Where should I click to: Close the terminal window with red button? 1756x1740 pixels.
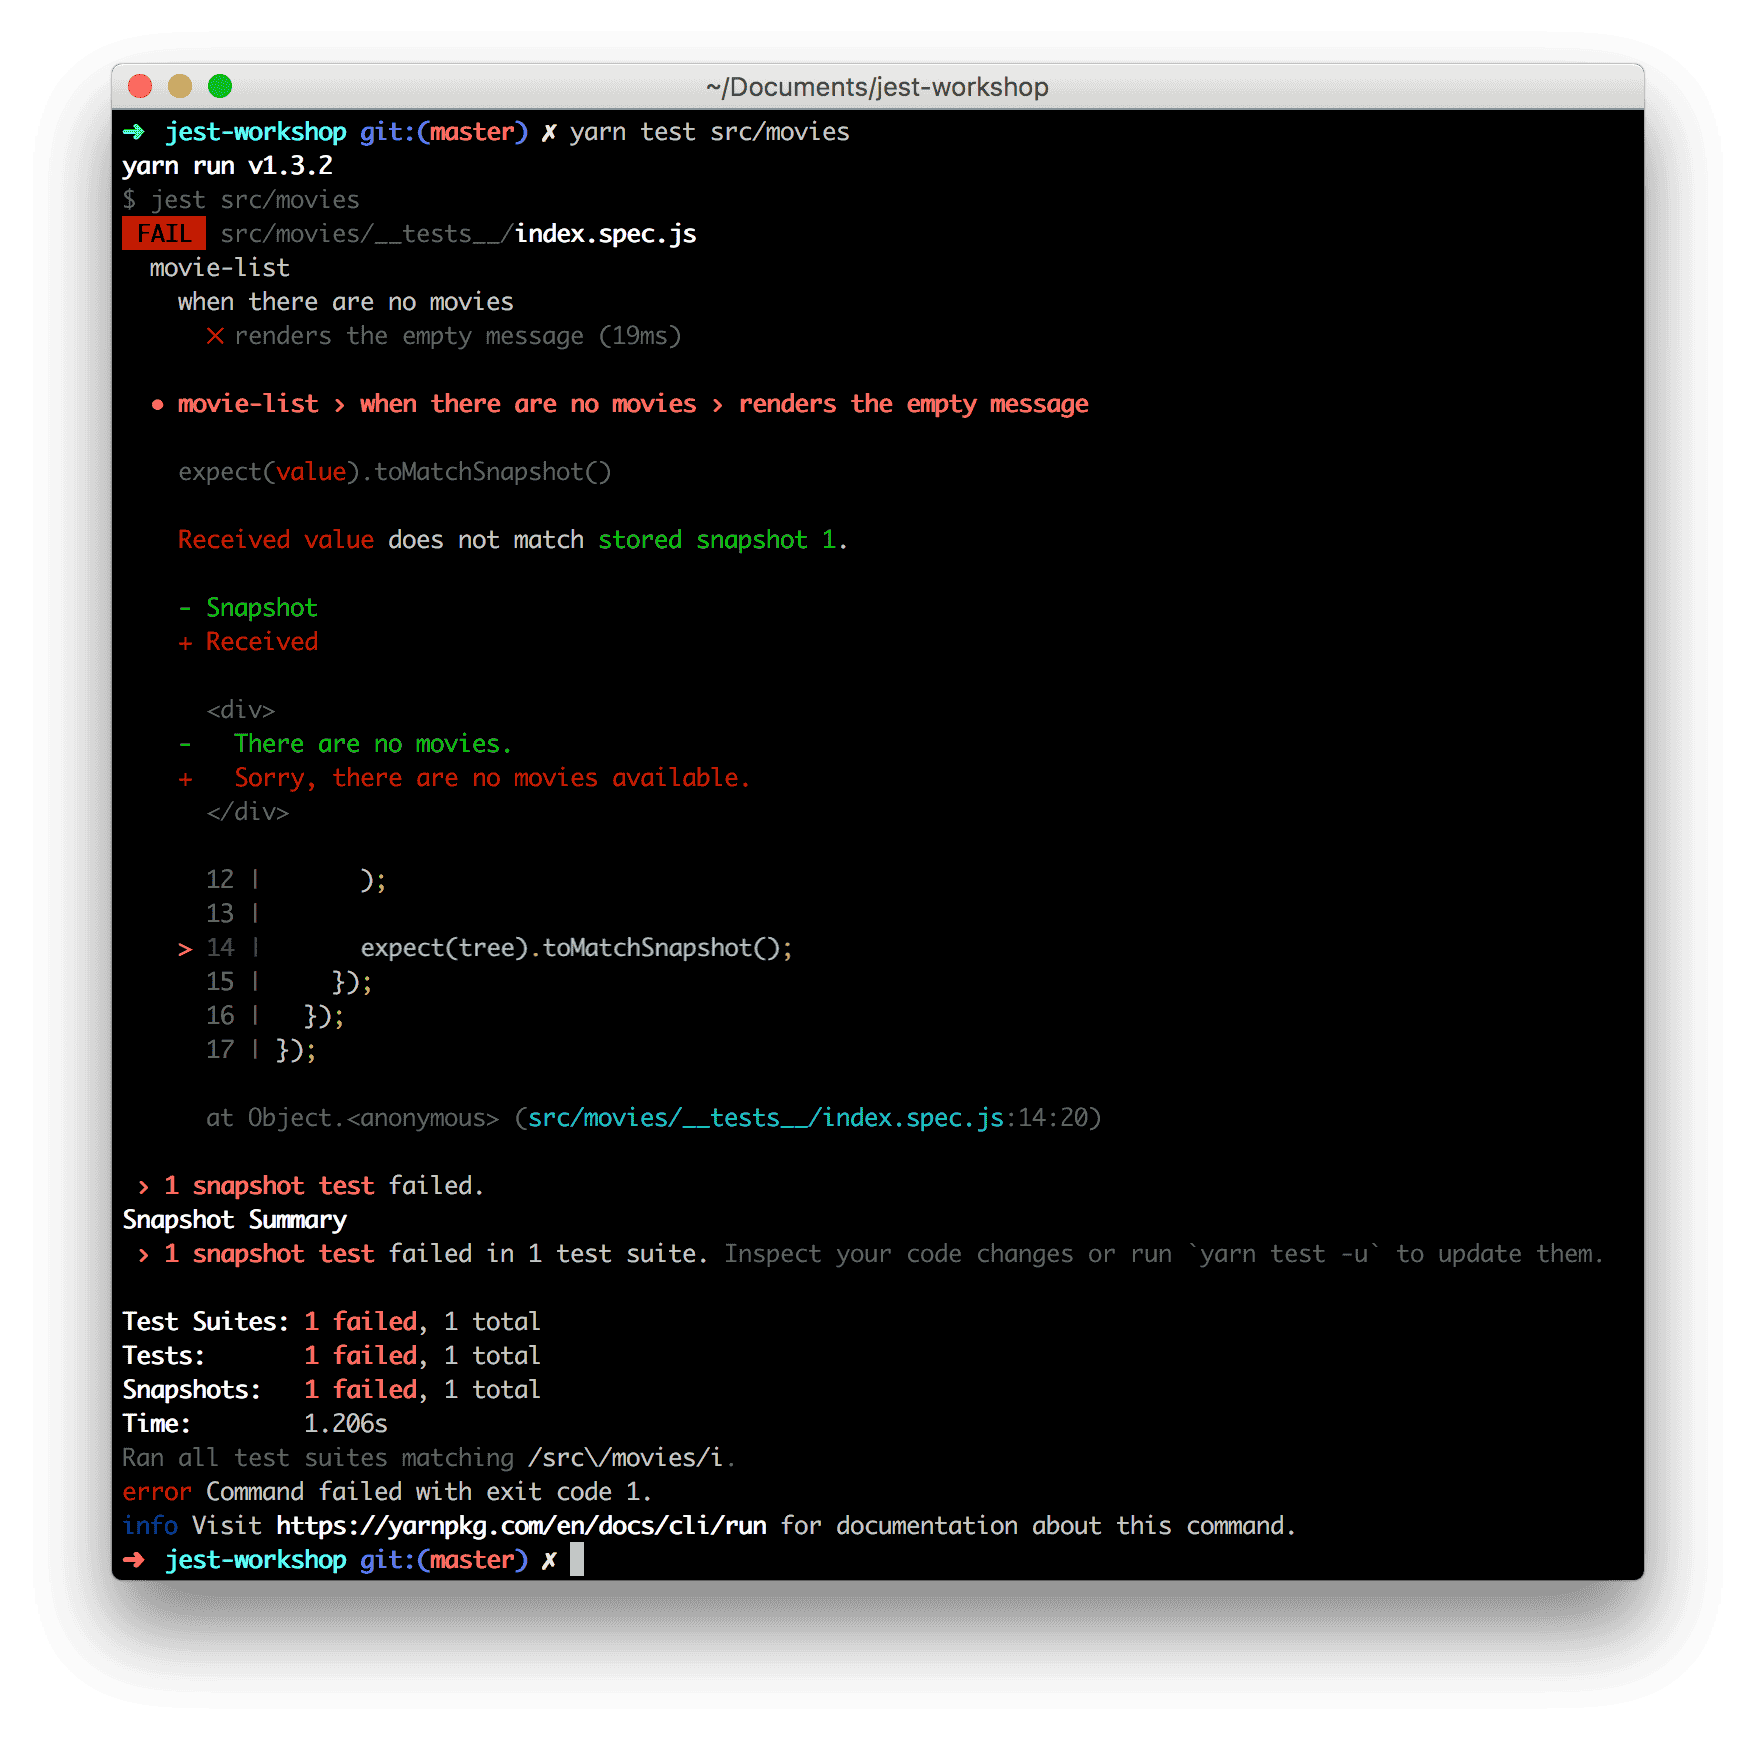tap(140, 86)
